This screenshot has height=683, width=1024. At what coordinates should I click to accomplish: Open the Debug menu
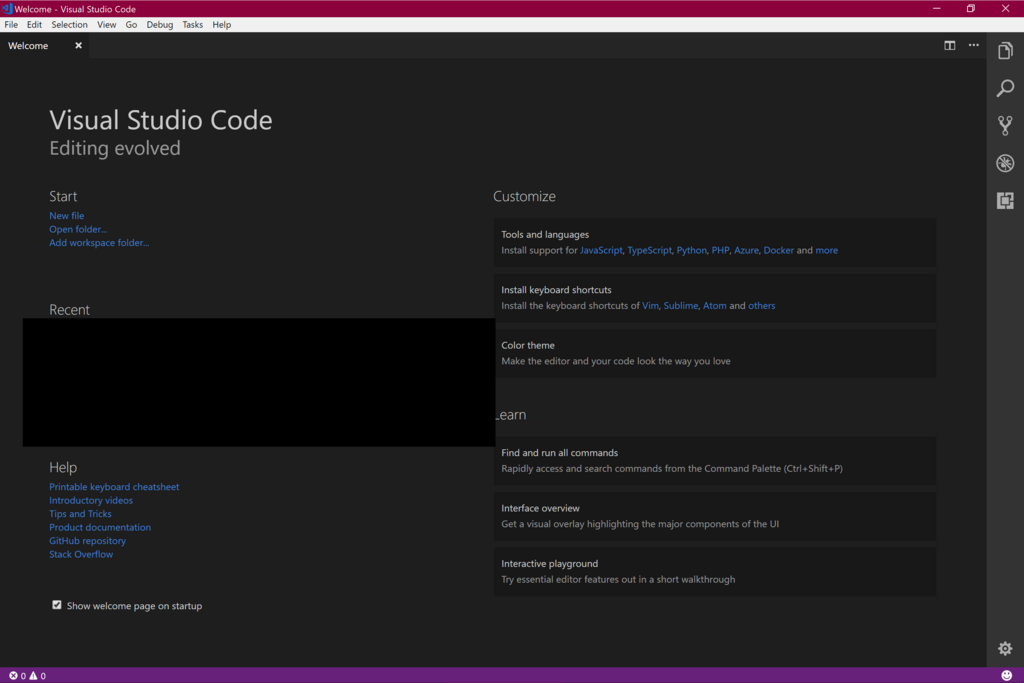(159, 24)
